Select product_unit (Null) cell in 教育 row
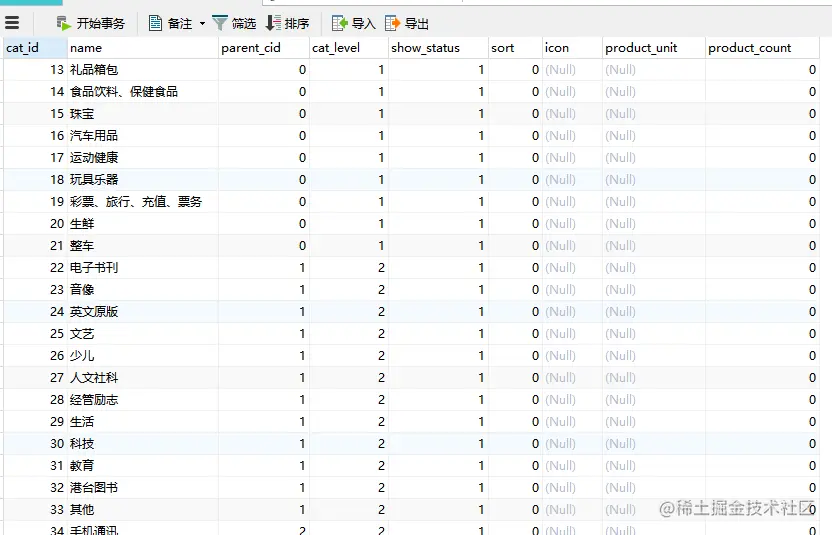 coord(654,466)
